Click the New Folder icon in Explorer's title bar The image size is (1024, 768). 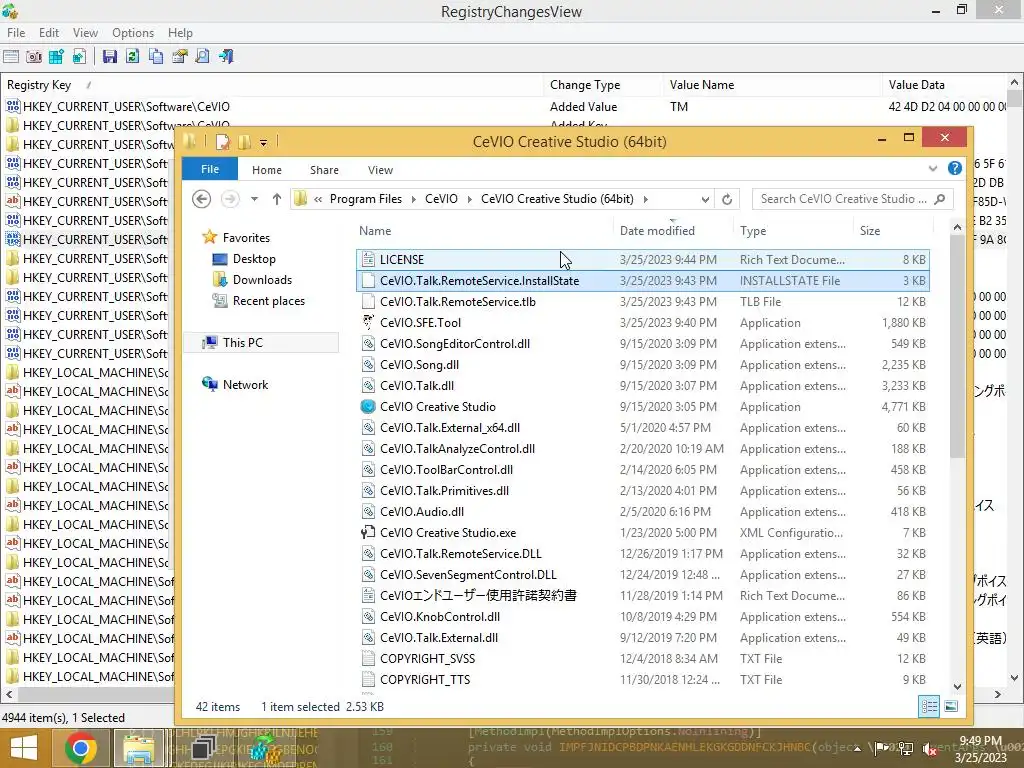pos(244,142)
